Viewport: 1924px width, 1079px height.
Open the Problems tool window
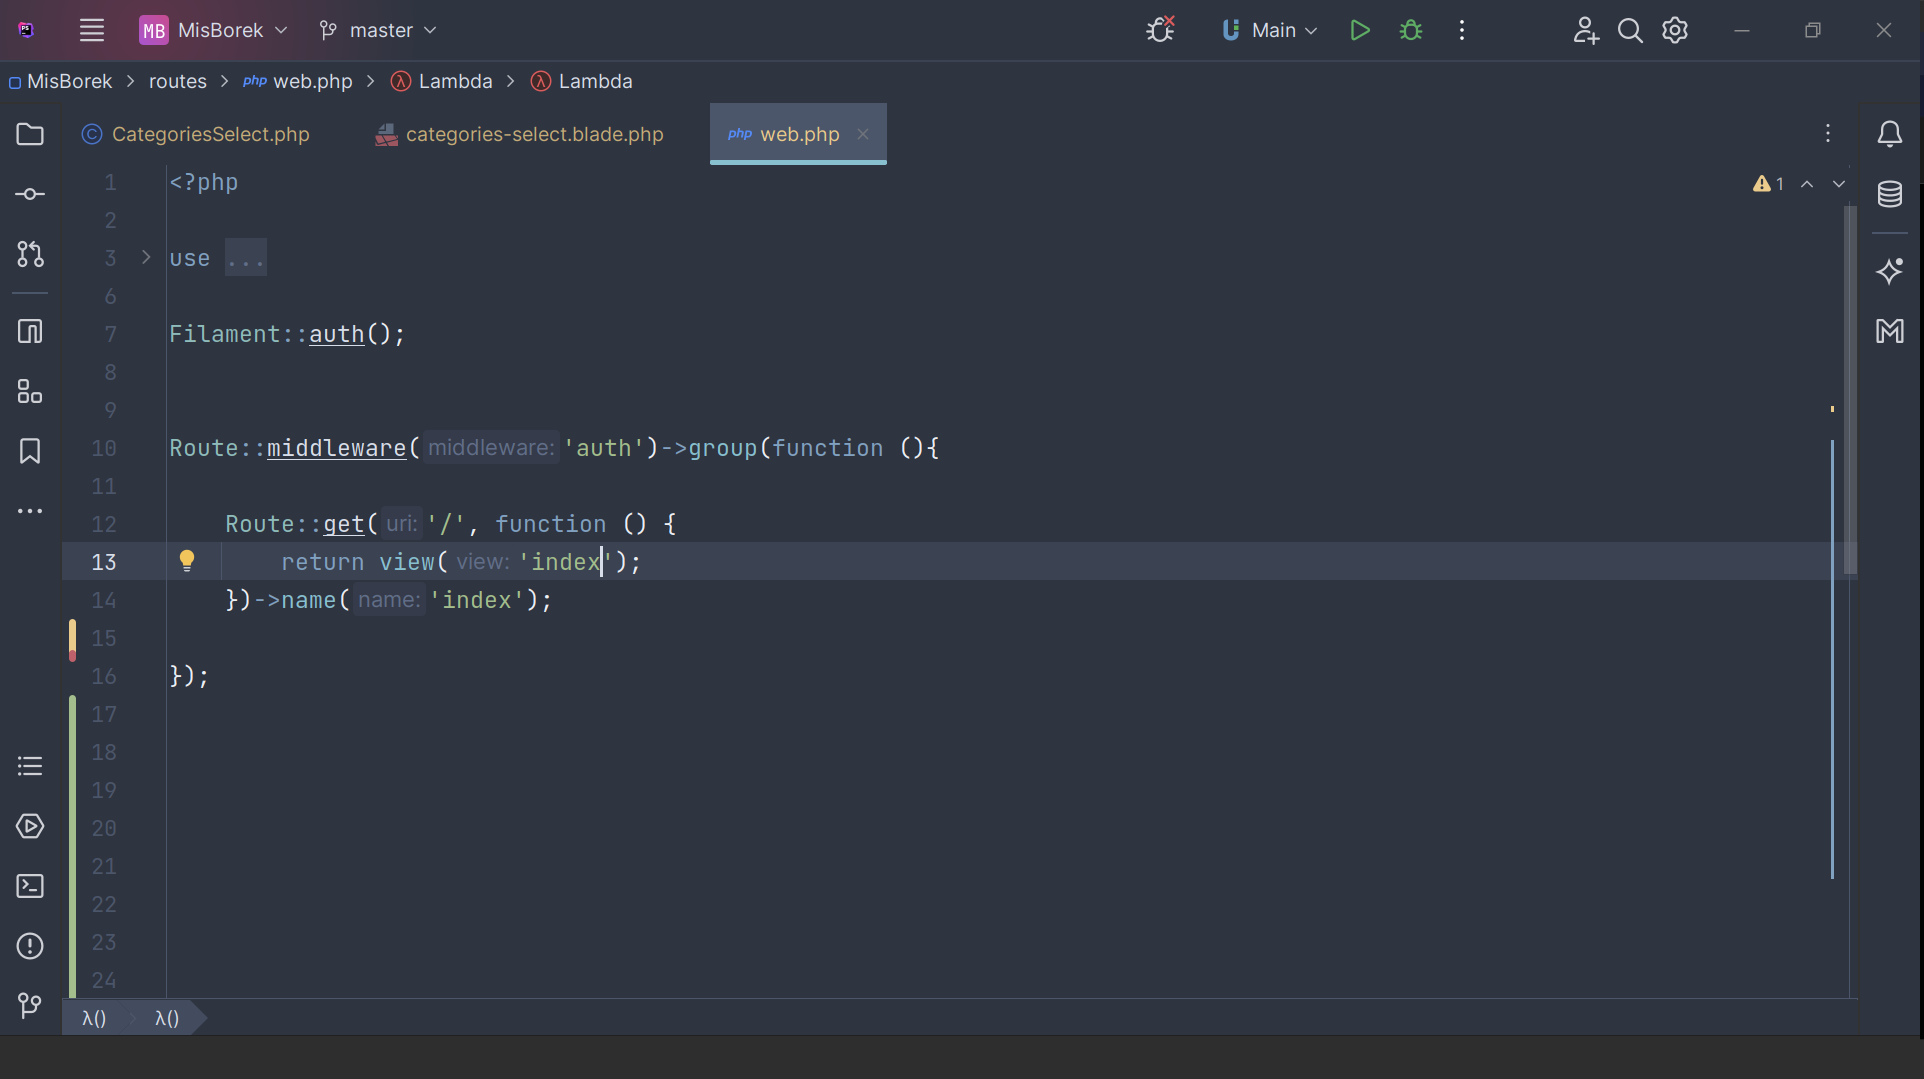click(30, 946)
